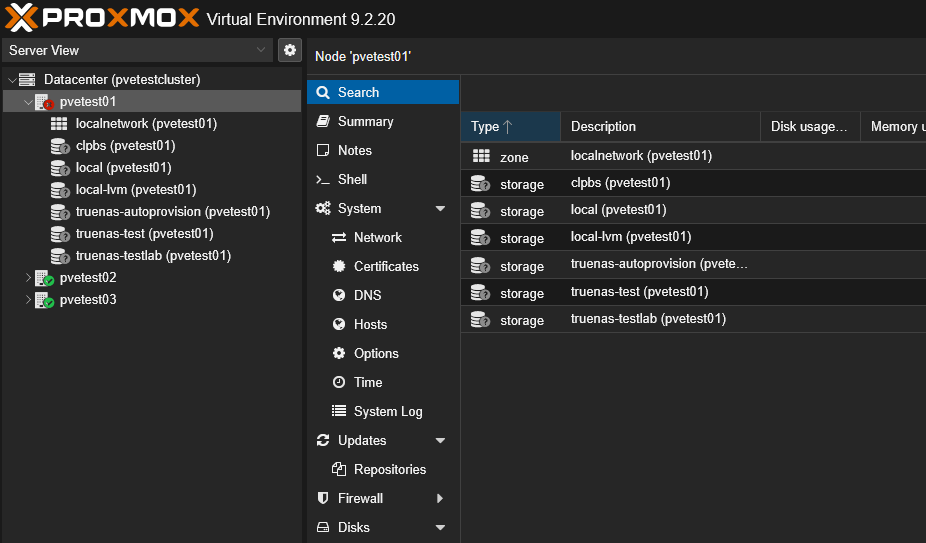Click the System gears icon

click(323, 208)
